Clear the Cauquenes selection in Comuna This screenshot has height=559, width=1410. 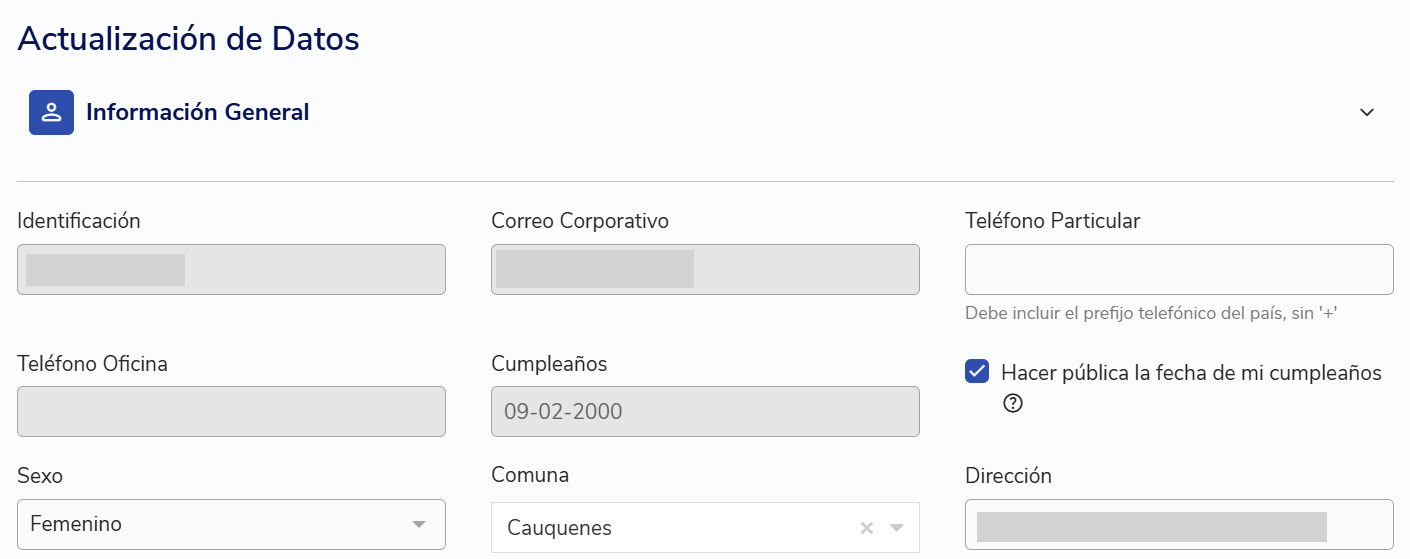pyautogui.click(x=867, y=528)
